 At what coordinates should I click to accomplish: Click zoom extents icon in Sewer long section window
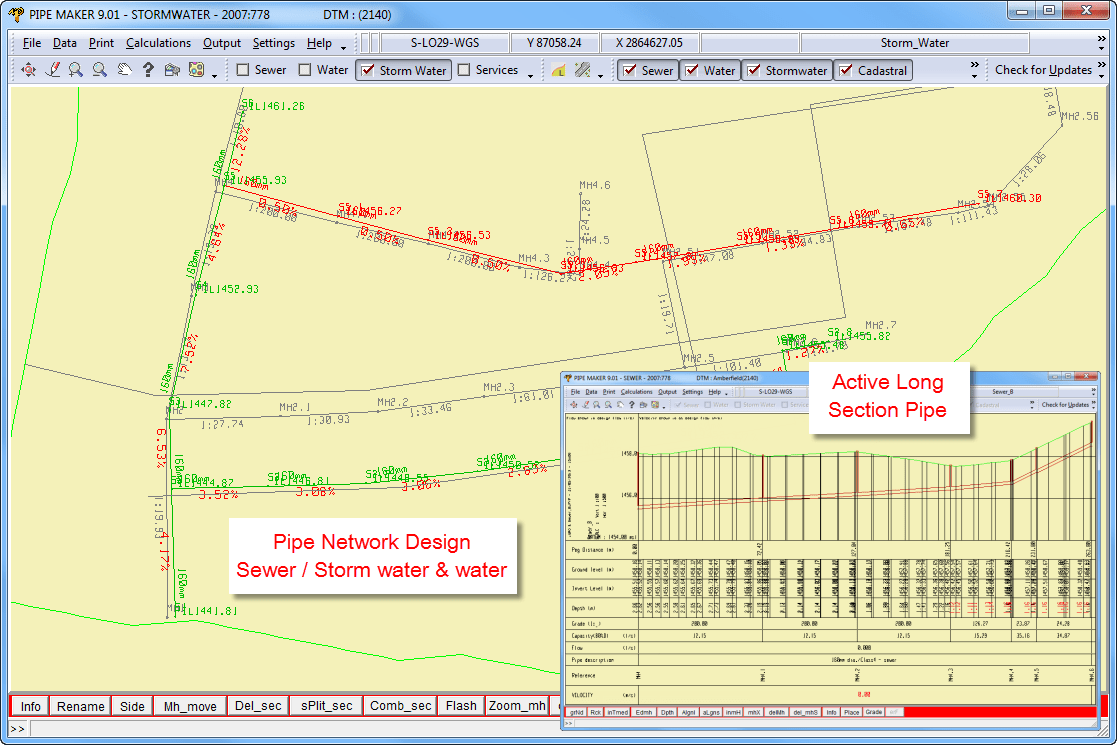(x=573, y=405)
